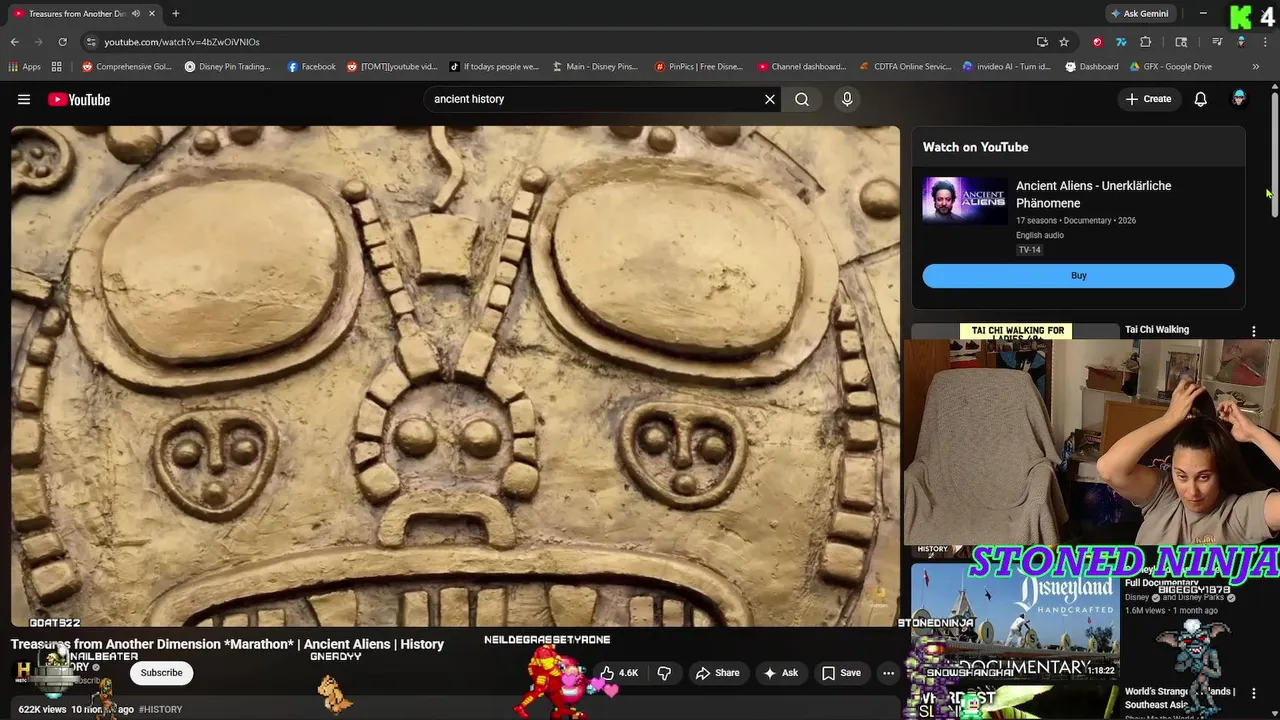The width and height of the screenshot is (1280, 720).
Task: Share the Ancient Aliens video
Action: (x=718, y=673)
